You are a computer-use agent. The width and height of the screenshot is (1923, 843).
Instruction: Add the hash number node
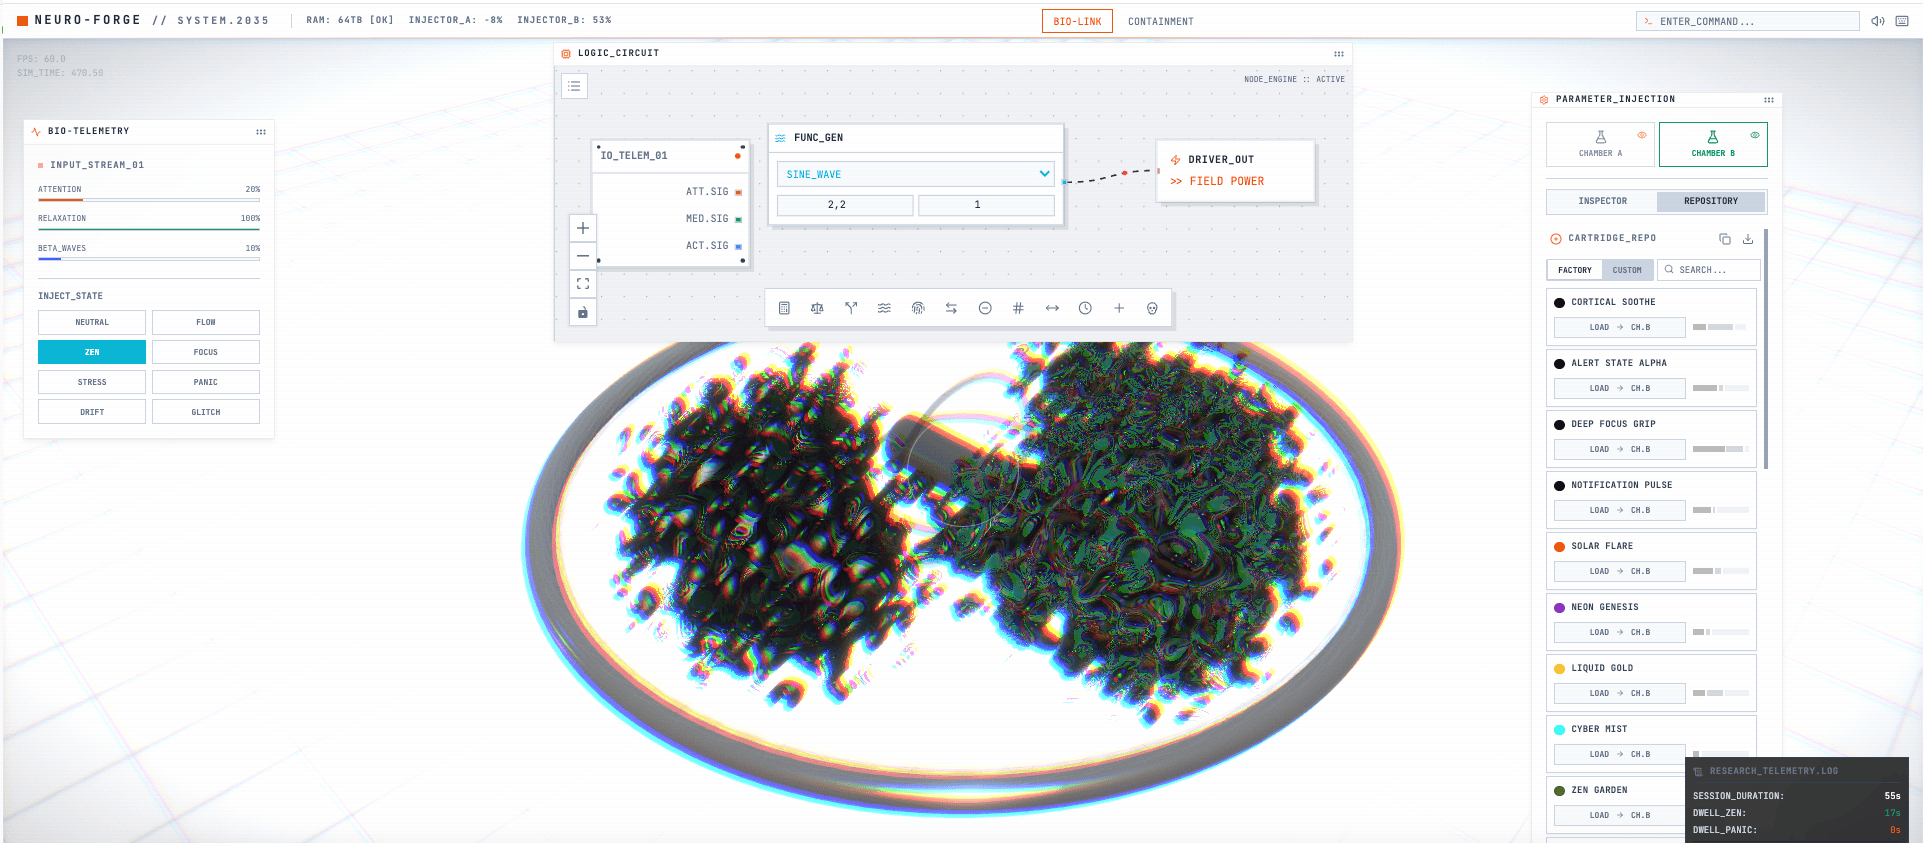1018,308
